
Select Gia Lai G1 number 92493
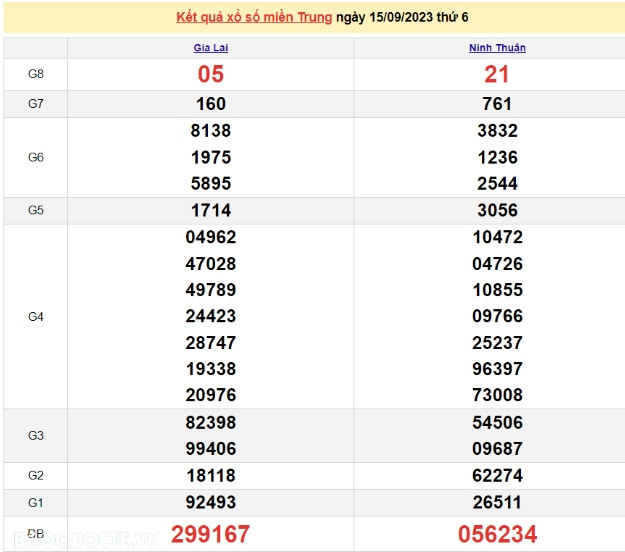tap(211, 503)
